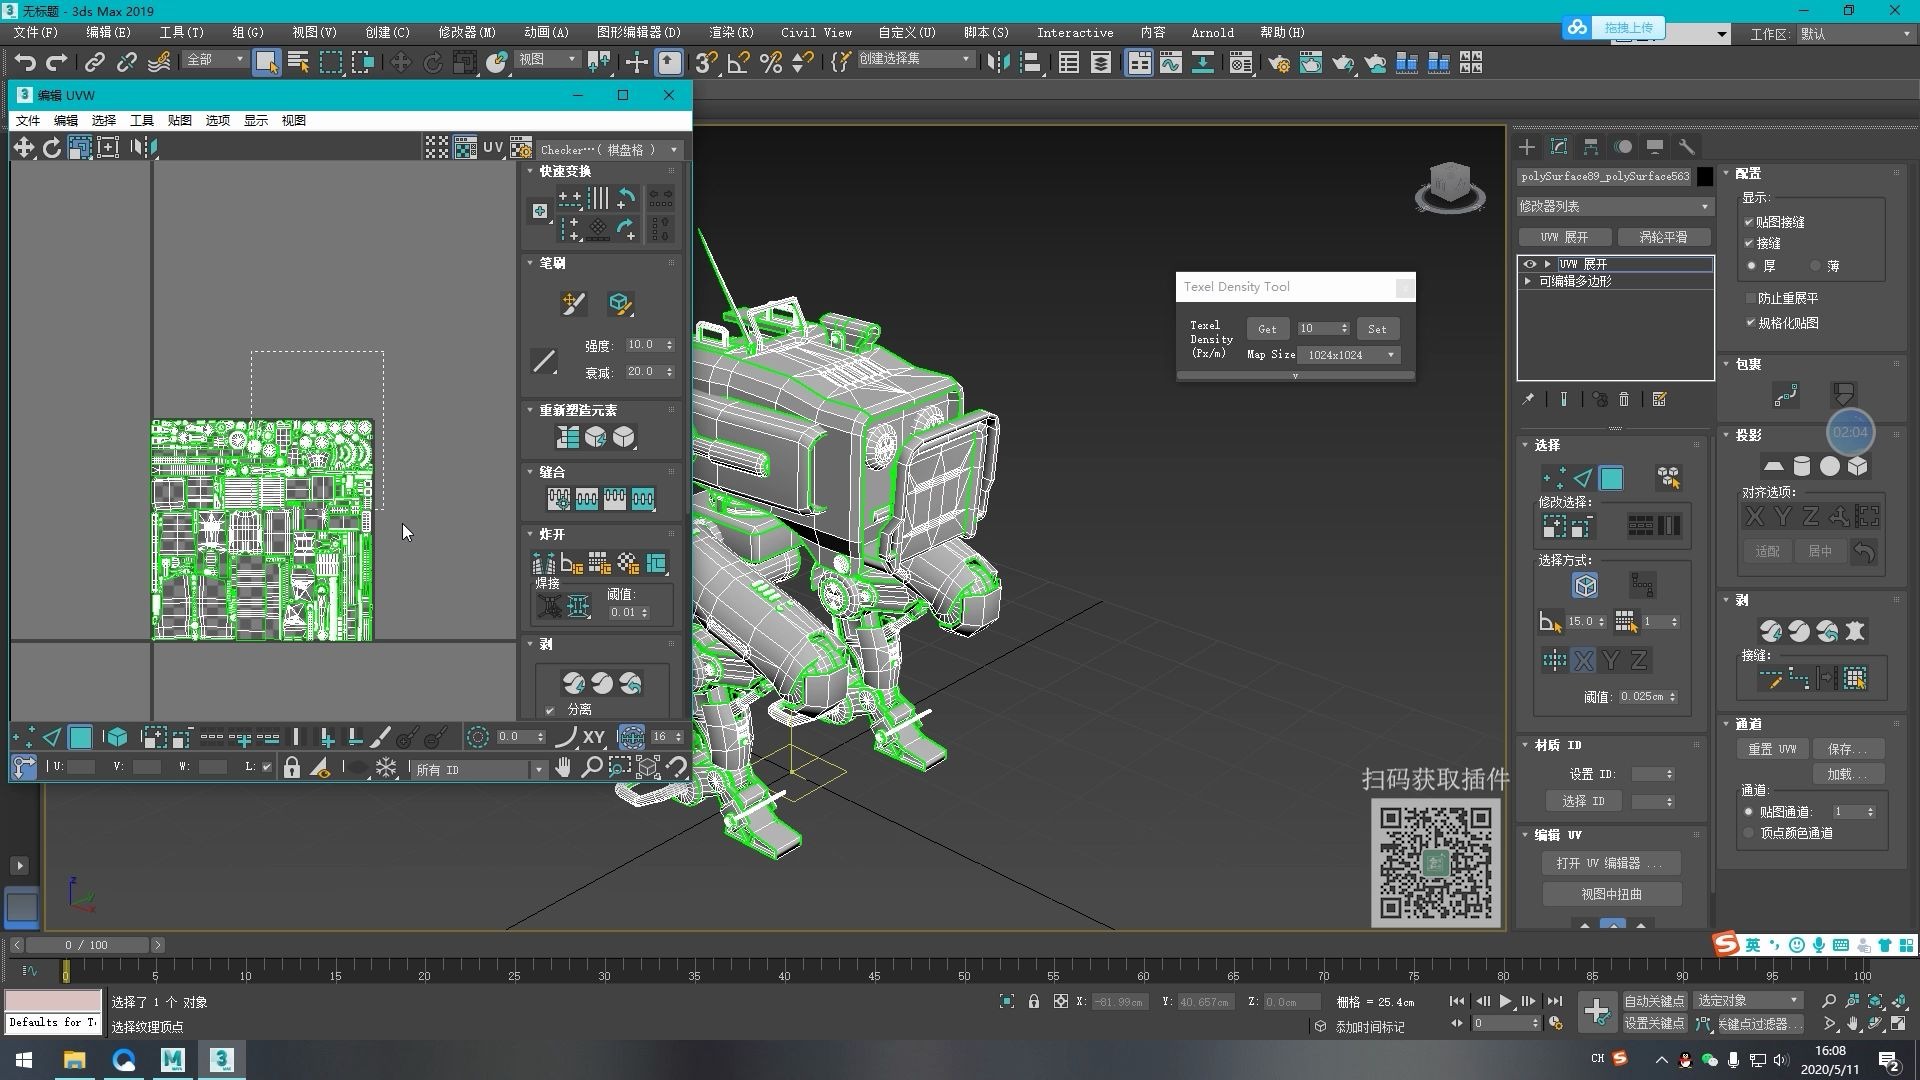Viewport: 1920px width, 1080px height.
Task: Open the Checker texture dropdown
Action: tap(609, 149)
